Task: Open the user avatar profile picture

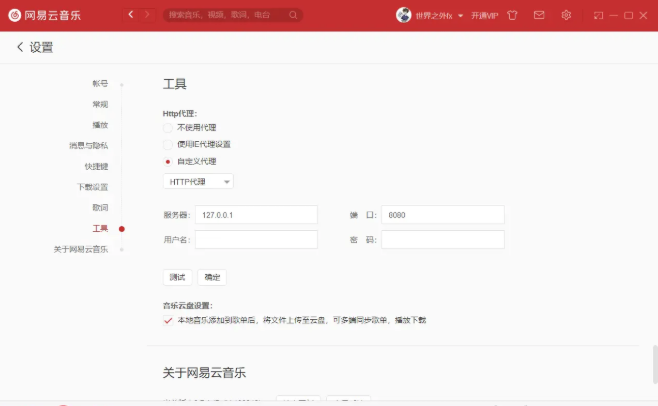Action: pyautogui.click(x=403, y=15)
